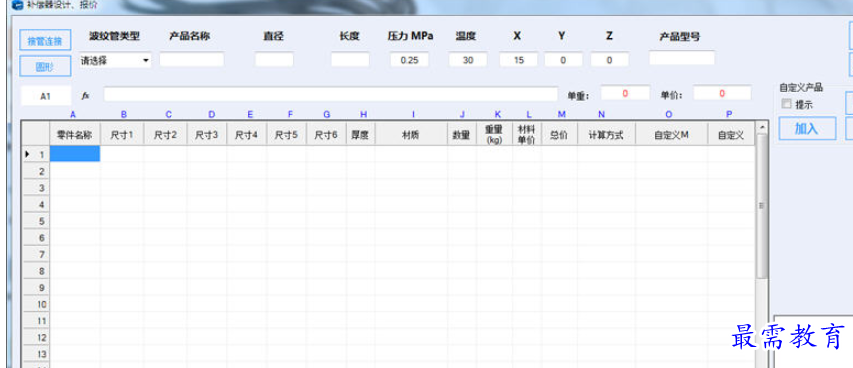Select row header 10
The image size is (853, 368).
point(35,304)
